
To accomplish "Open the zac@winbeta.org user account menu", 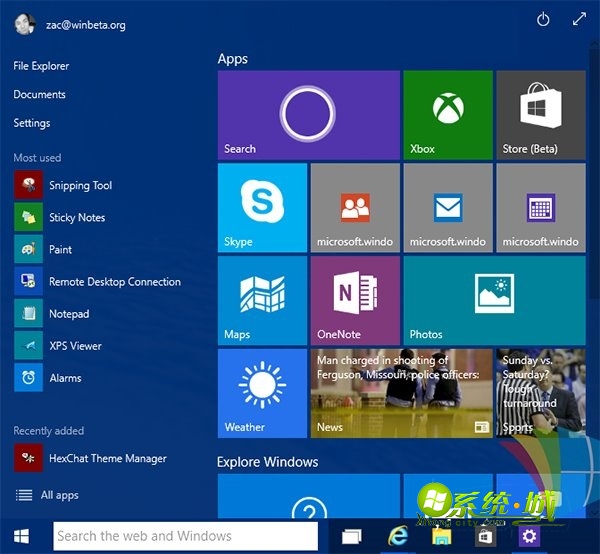I will tap(70, 24).
